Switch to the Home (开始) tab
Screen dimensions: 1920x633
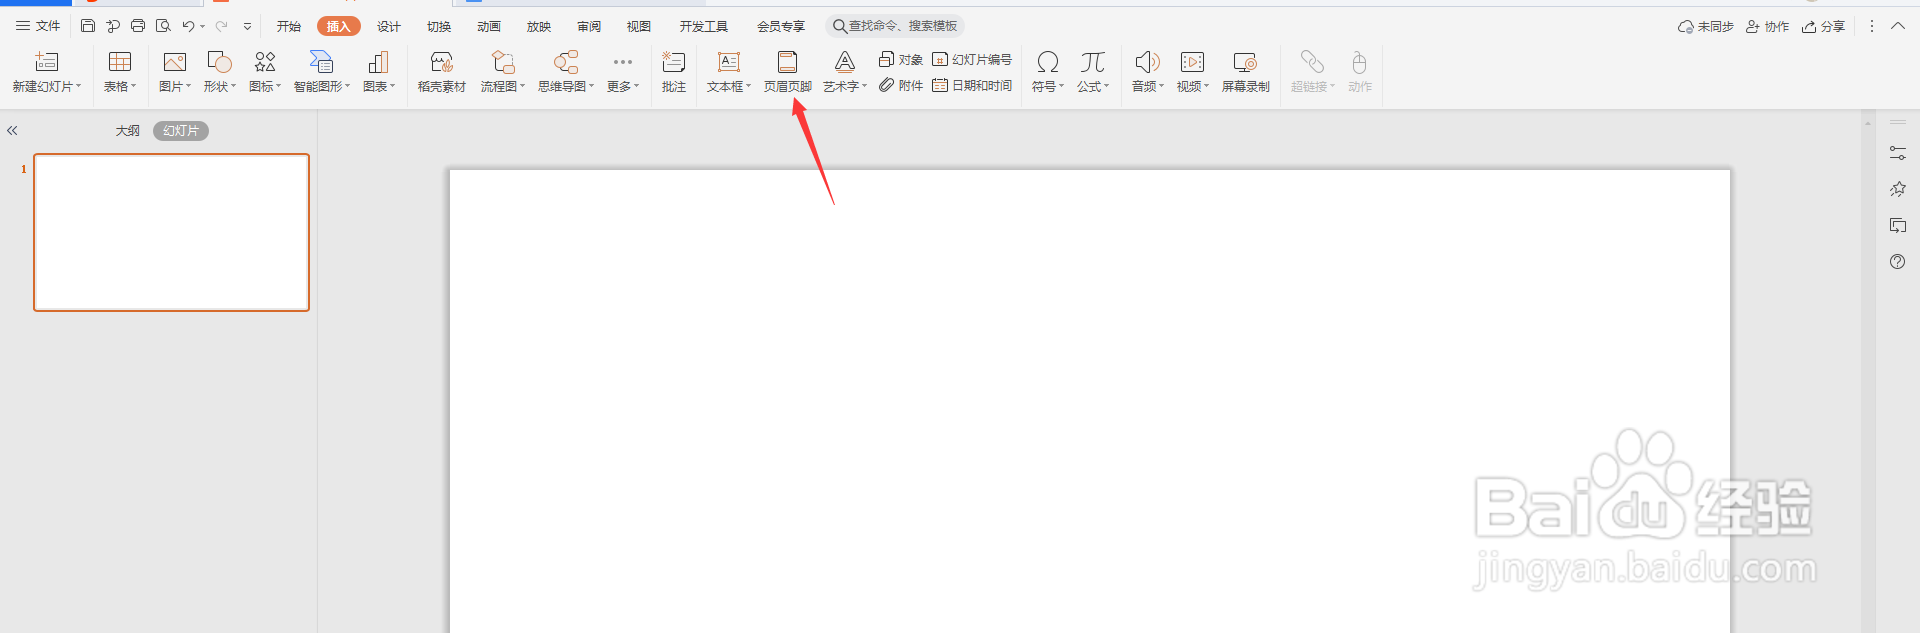289,27
